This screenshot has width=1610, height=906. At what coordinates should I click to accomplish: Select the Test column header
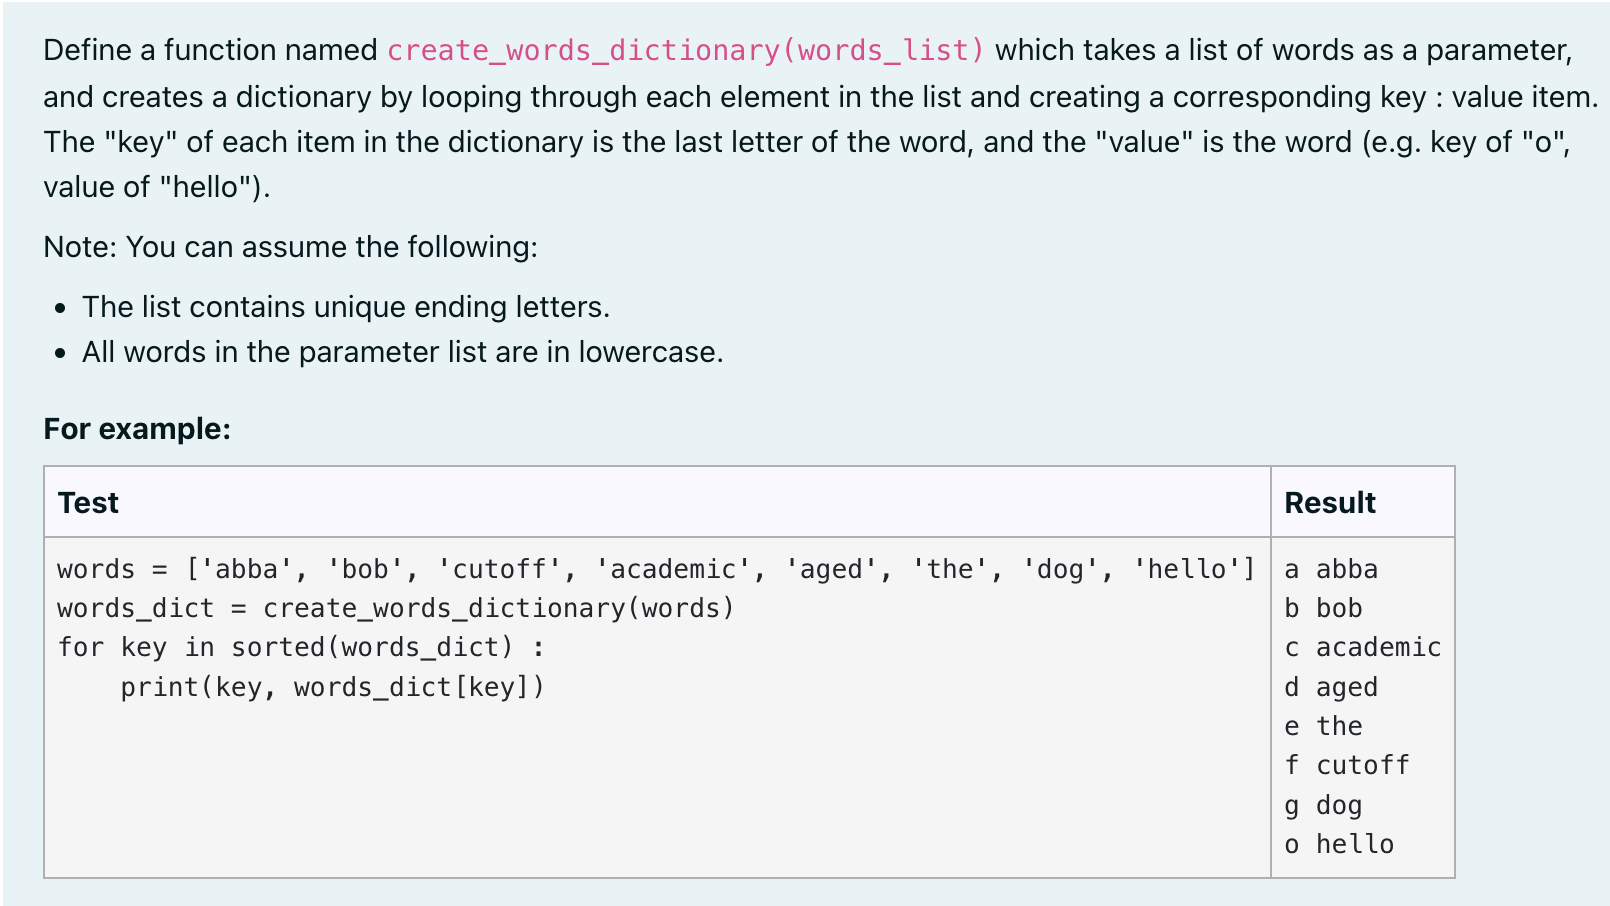tap(88, 503)
